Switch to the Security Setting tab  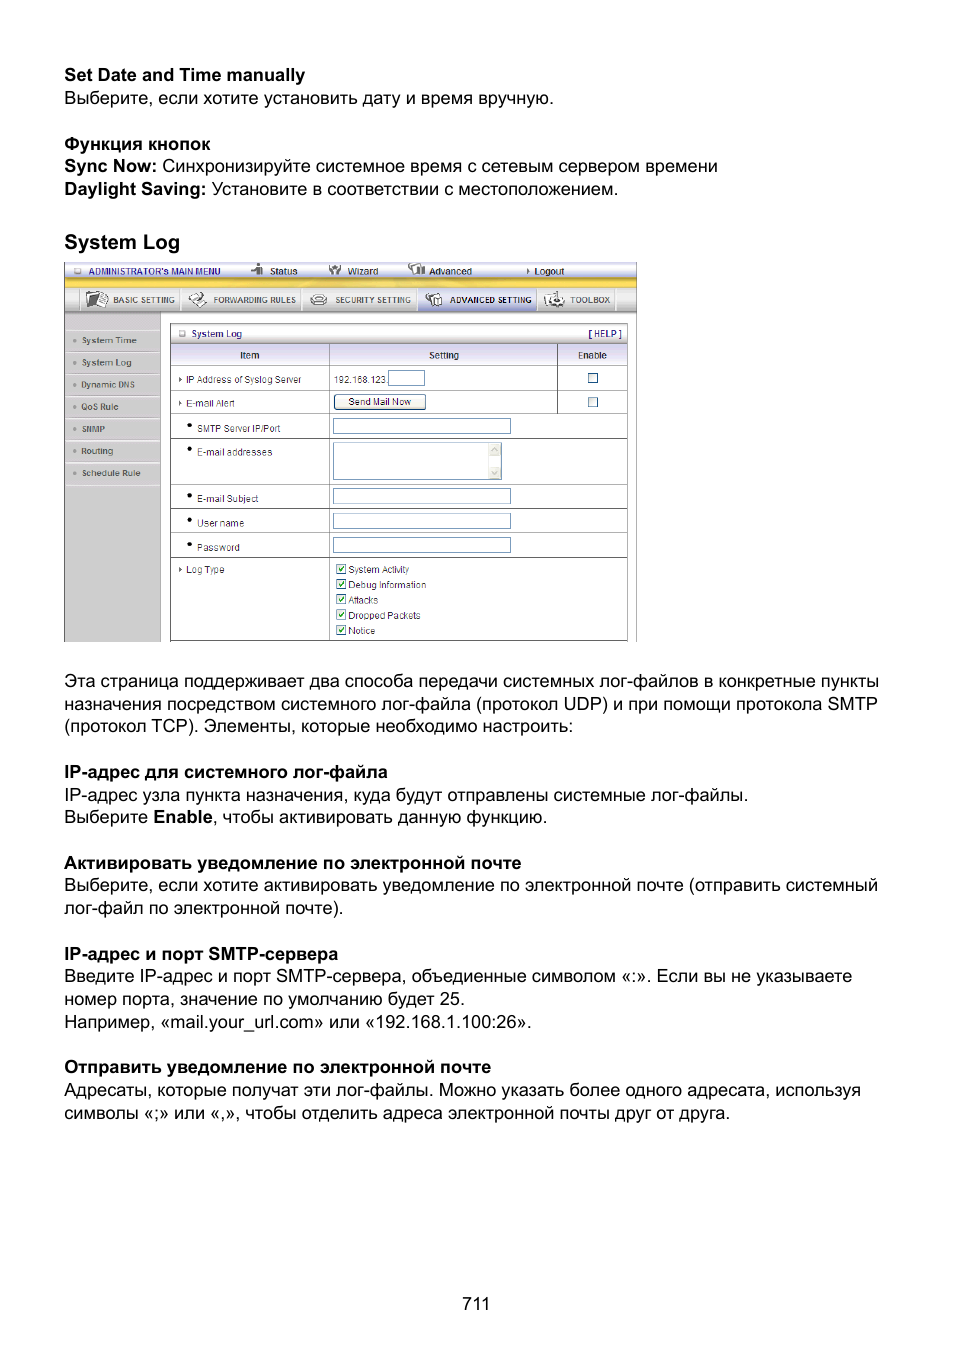tap(361, 299)
